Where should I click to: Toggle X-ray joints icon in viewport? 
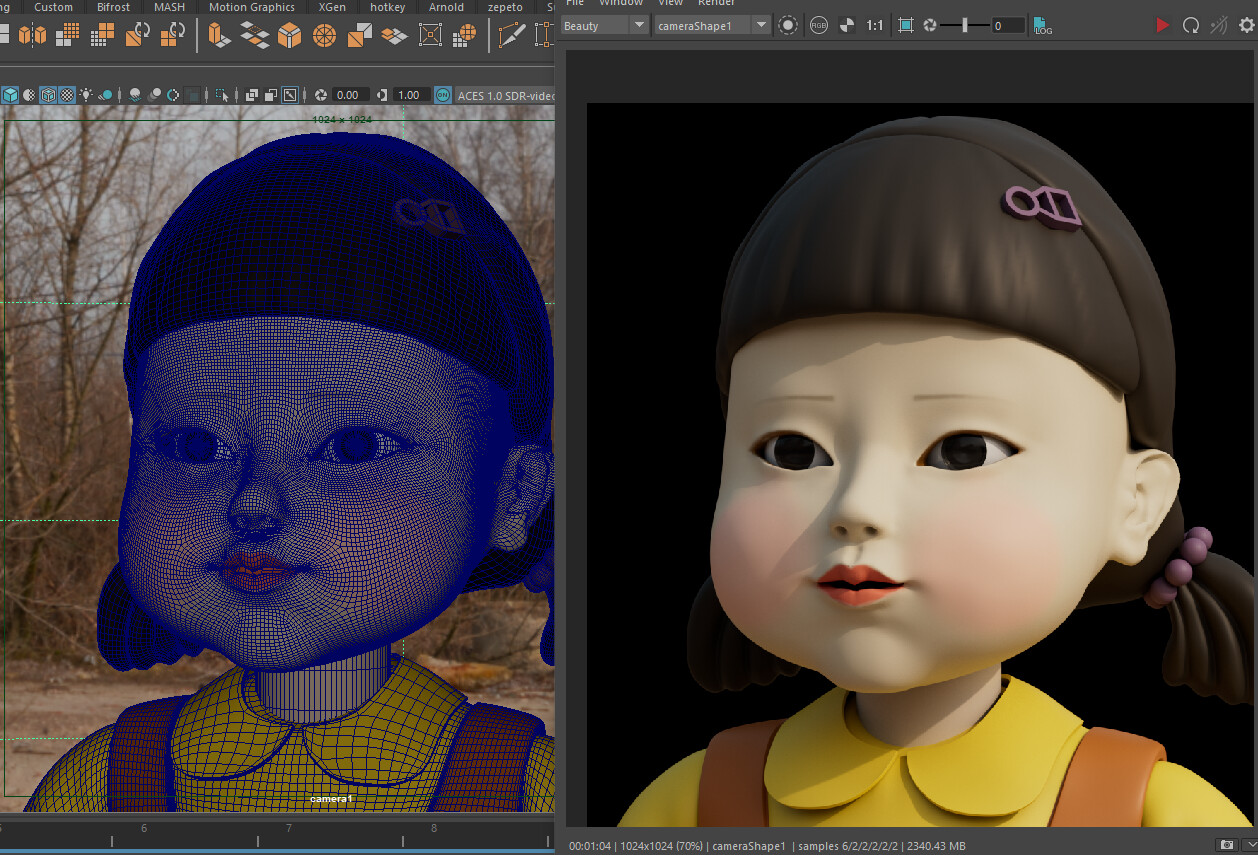click(x=290, y=95)
